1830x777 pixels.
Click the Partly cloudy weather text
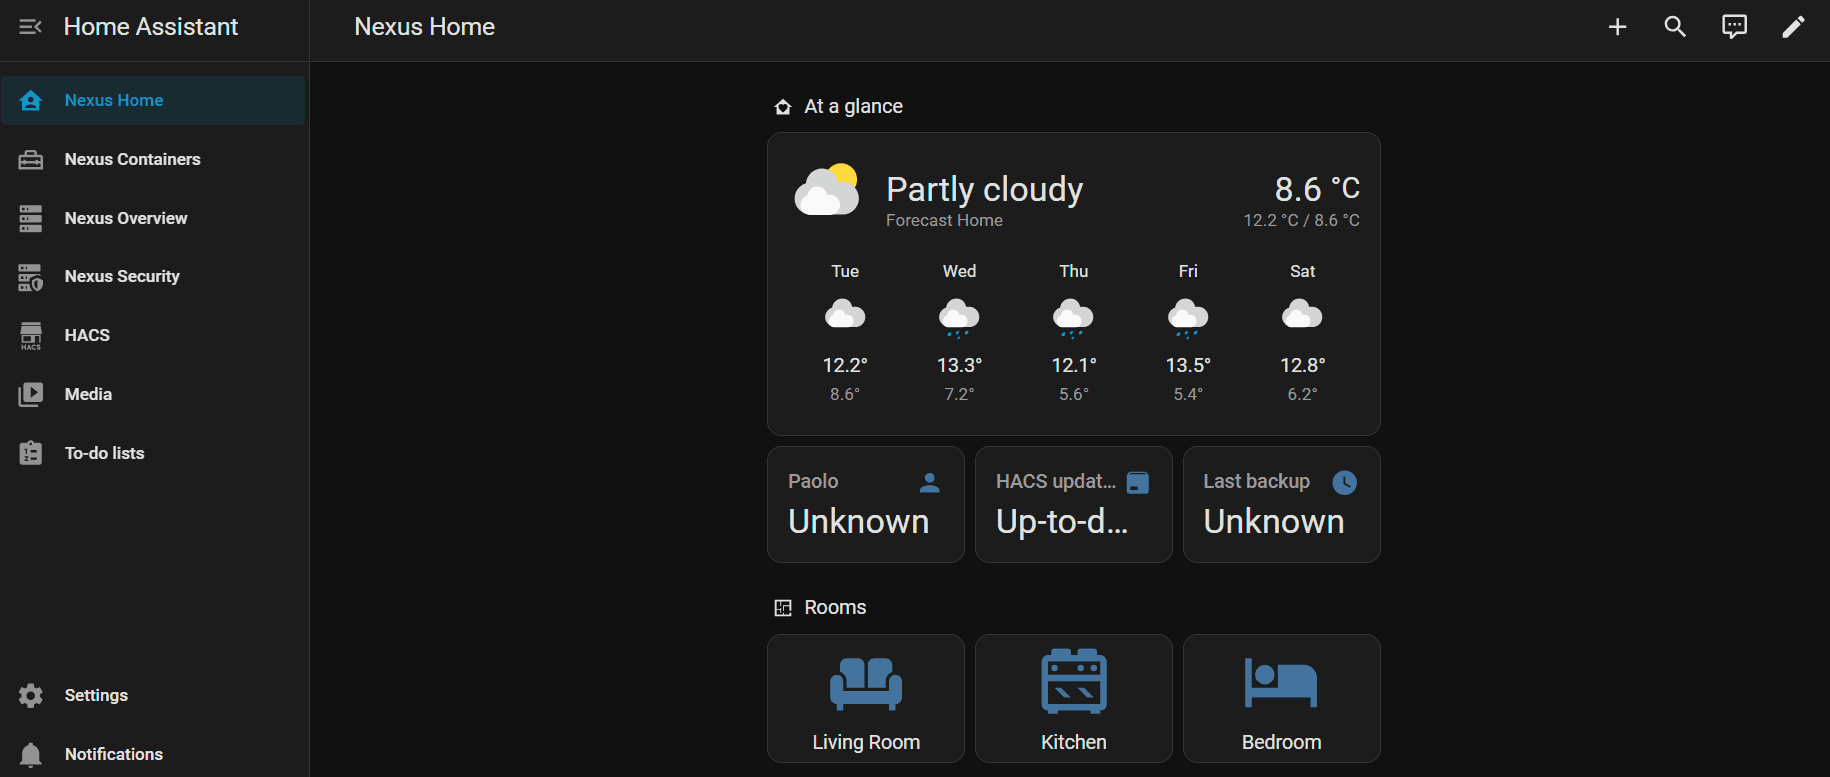(984, 189)
